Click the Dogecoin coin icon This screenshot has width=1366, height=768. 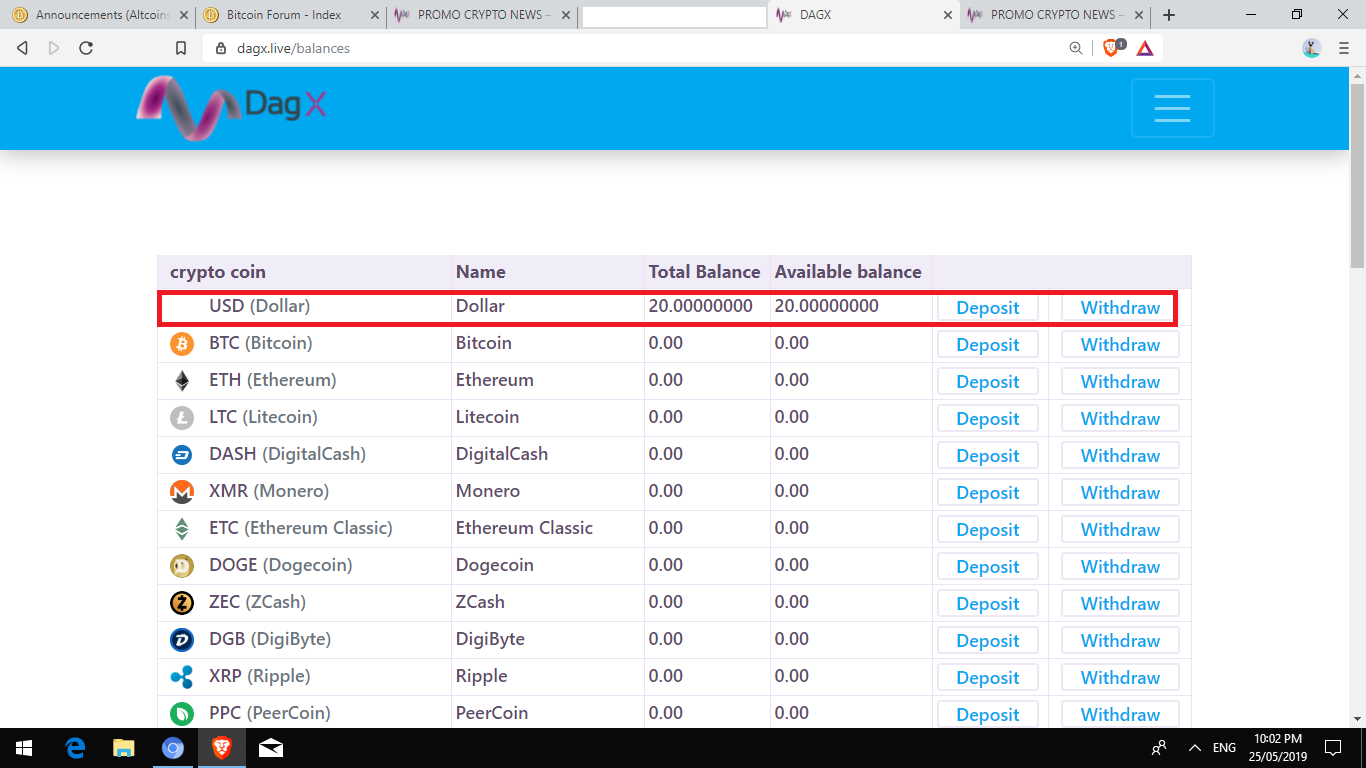click(182, 566)
